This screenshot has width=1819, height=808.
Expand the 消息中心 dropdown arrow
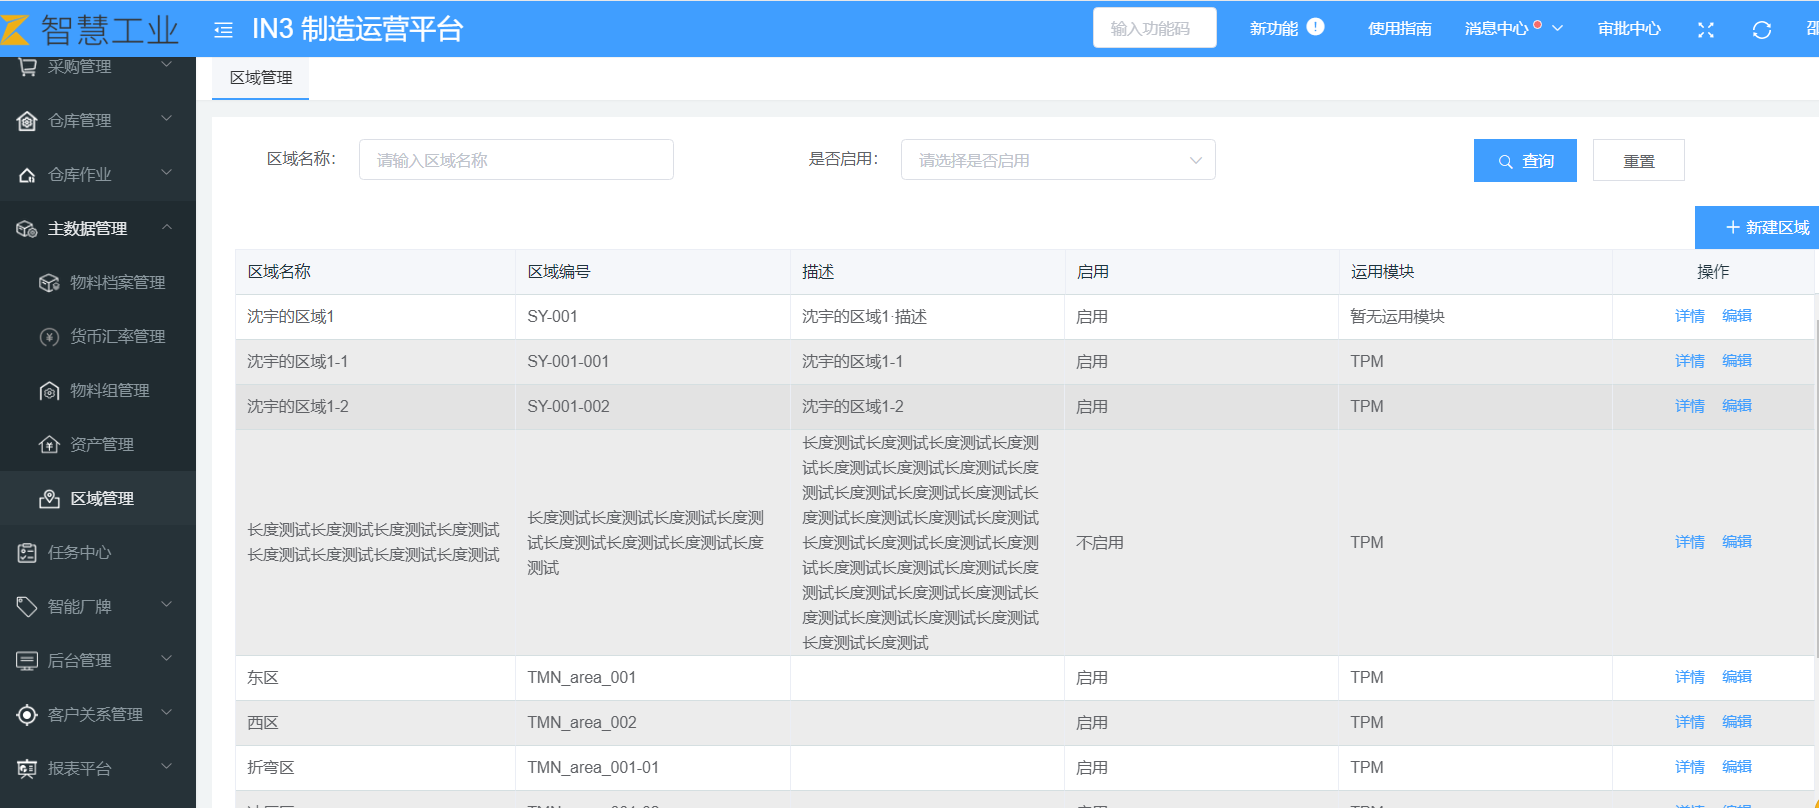coord(1557,28)
